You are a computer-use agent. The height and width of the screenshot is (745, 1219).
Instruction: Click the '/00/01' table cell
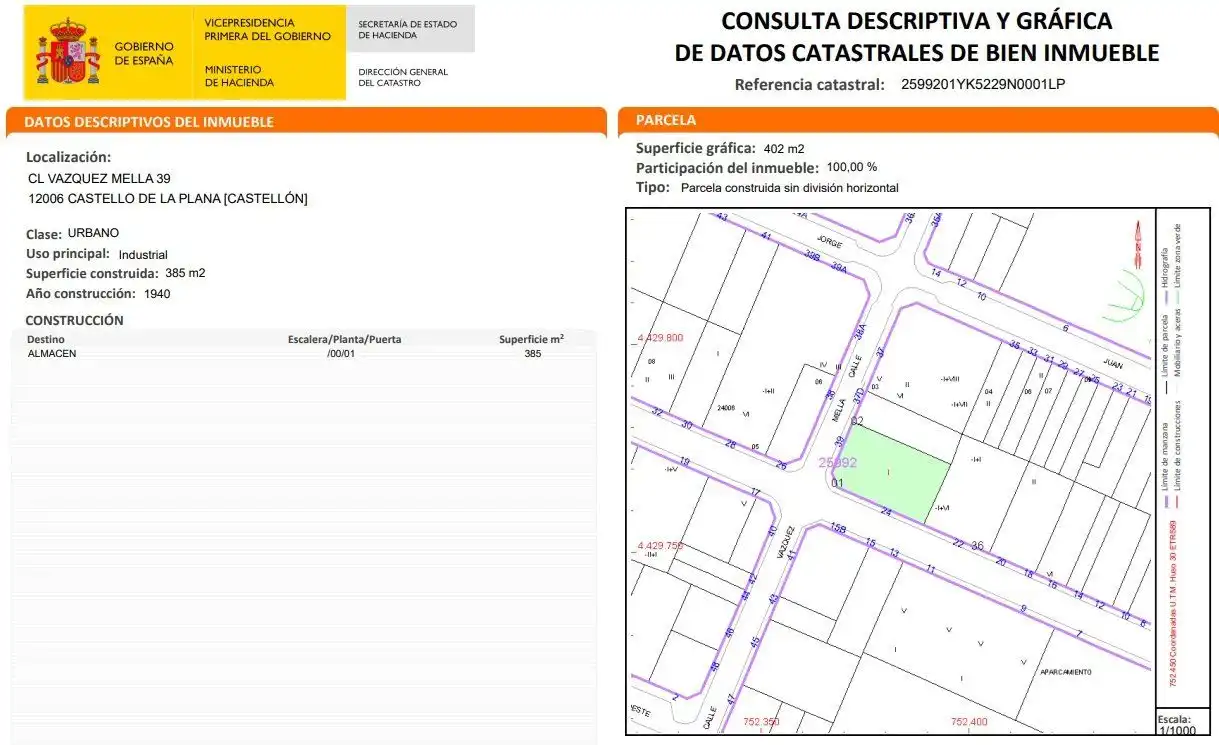(341, 353)
